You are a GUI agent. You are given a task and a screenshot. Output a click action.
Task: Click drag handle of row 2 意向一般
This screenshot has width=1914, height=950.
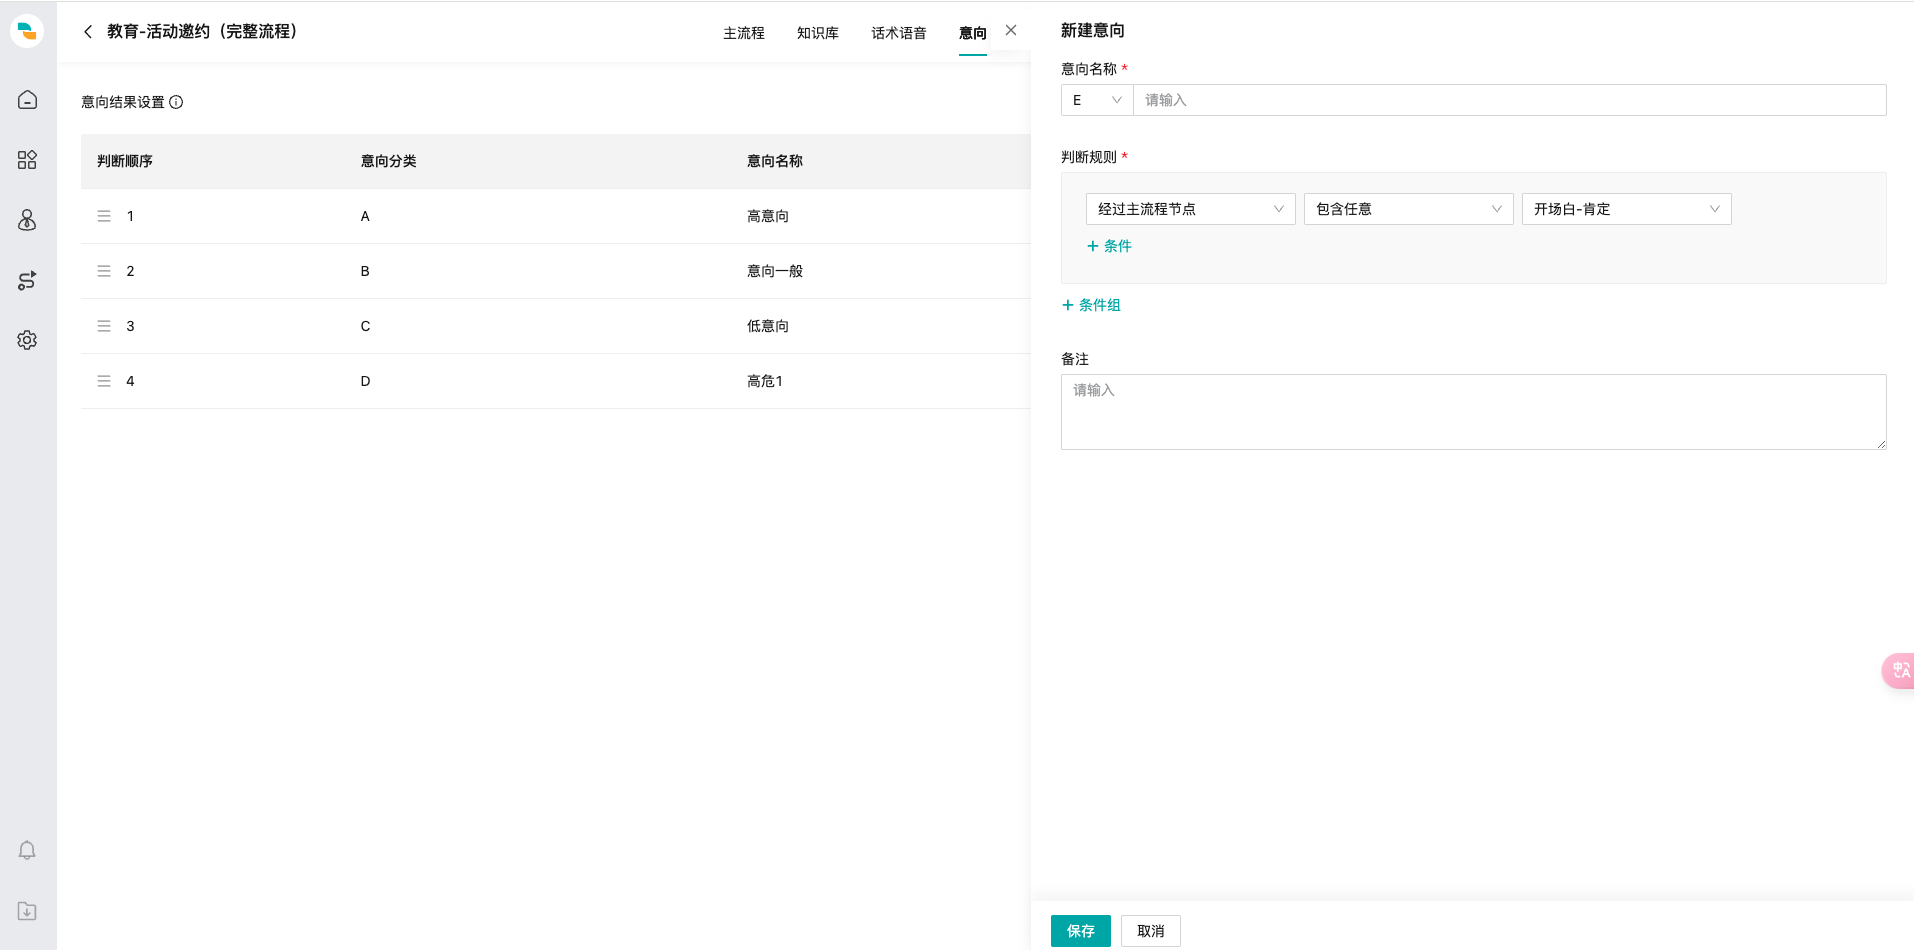coord(104,271)
